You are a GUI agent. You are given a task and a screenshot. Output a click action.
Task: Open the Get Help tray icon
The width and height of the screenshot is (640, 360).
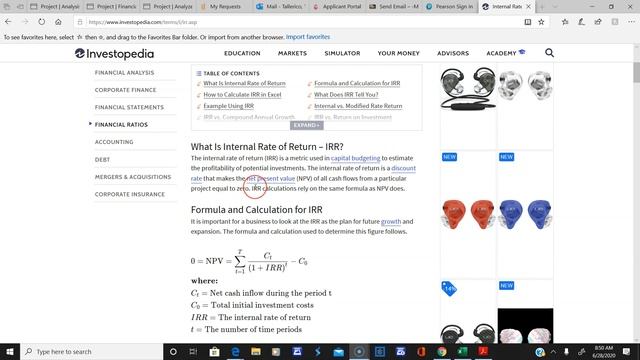coord(540,351)
